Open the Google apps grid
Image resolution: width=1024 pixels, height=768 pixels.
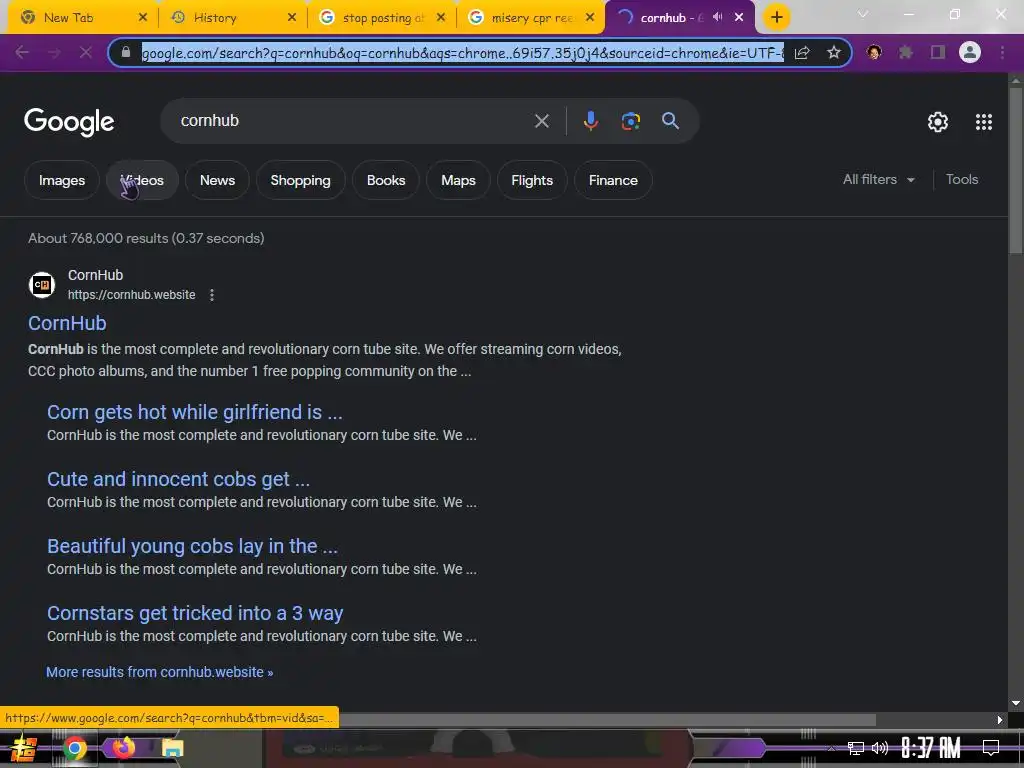point(984,121)
